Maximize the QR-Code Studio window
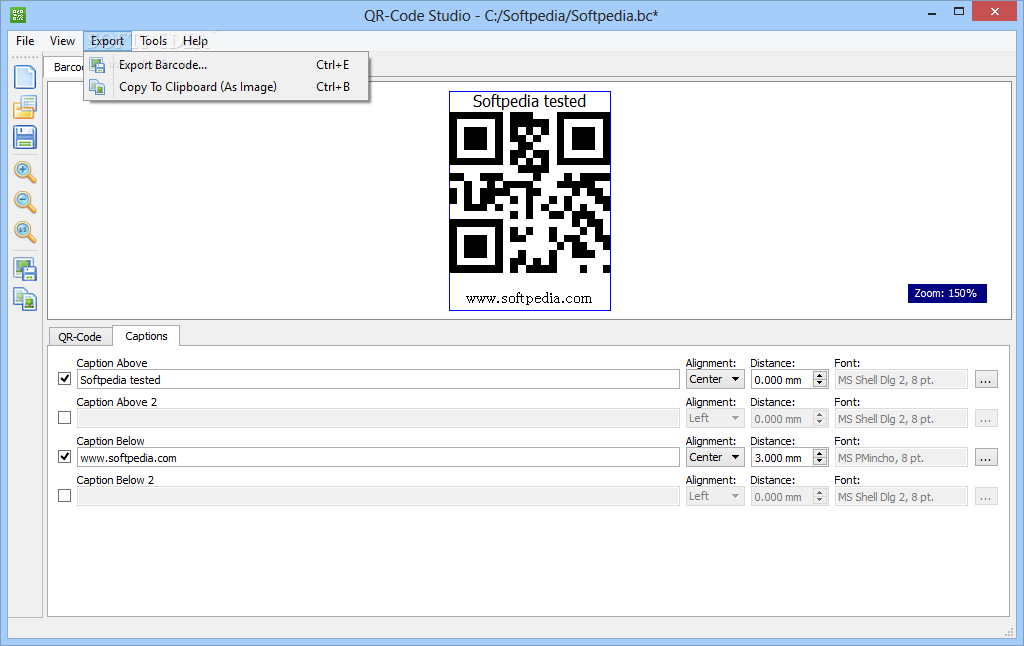 (x=959, y=12)
